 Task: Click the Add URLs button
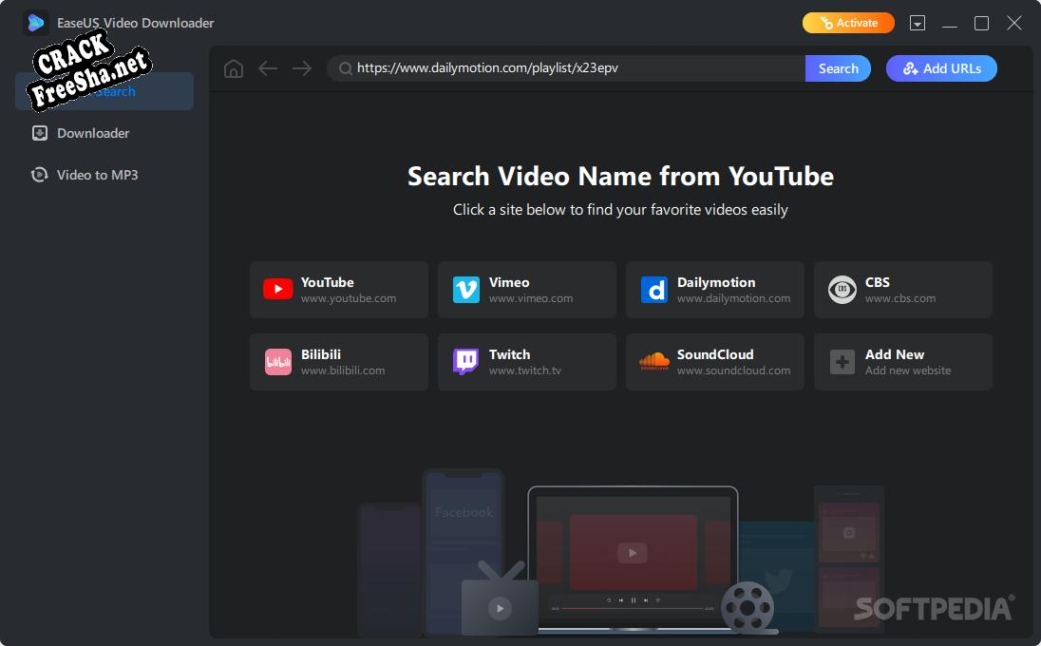941,69
